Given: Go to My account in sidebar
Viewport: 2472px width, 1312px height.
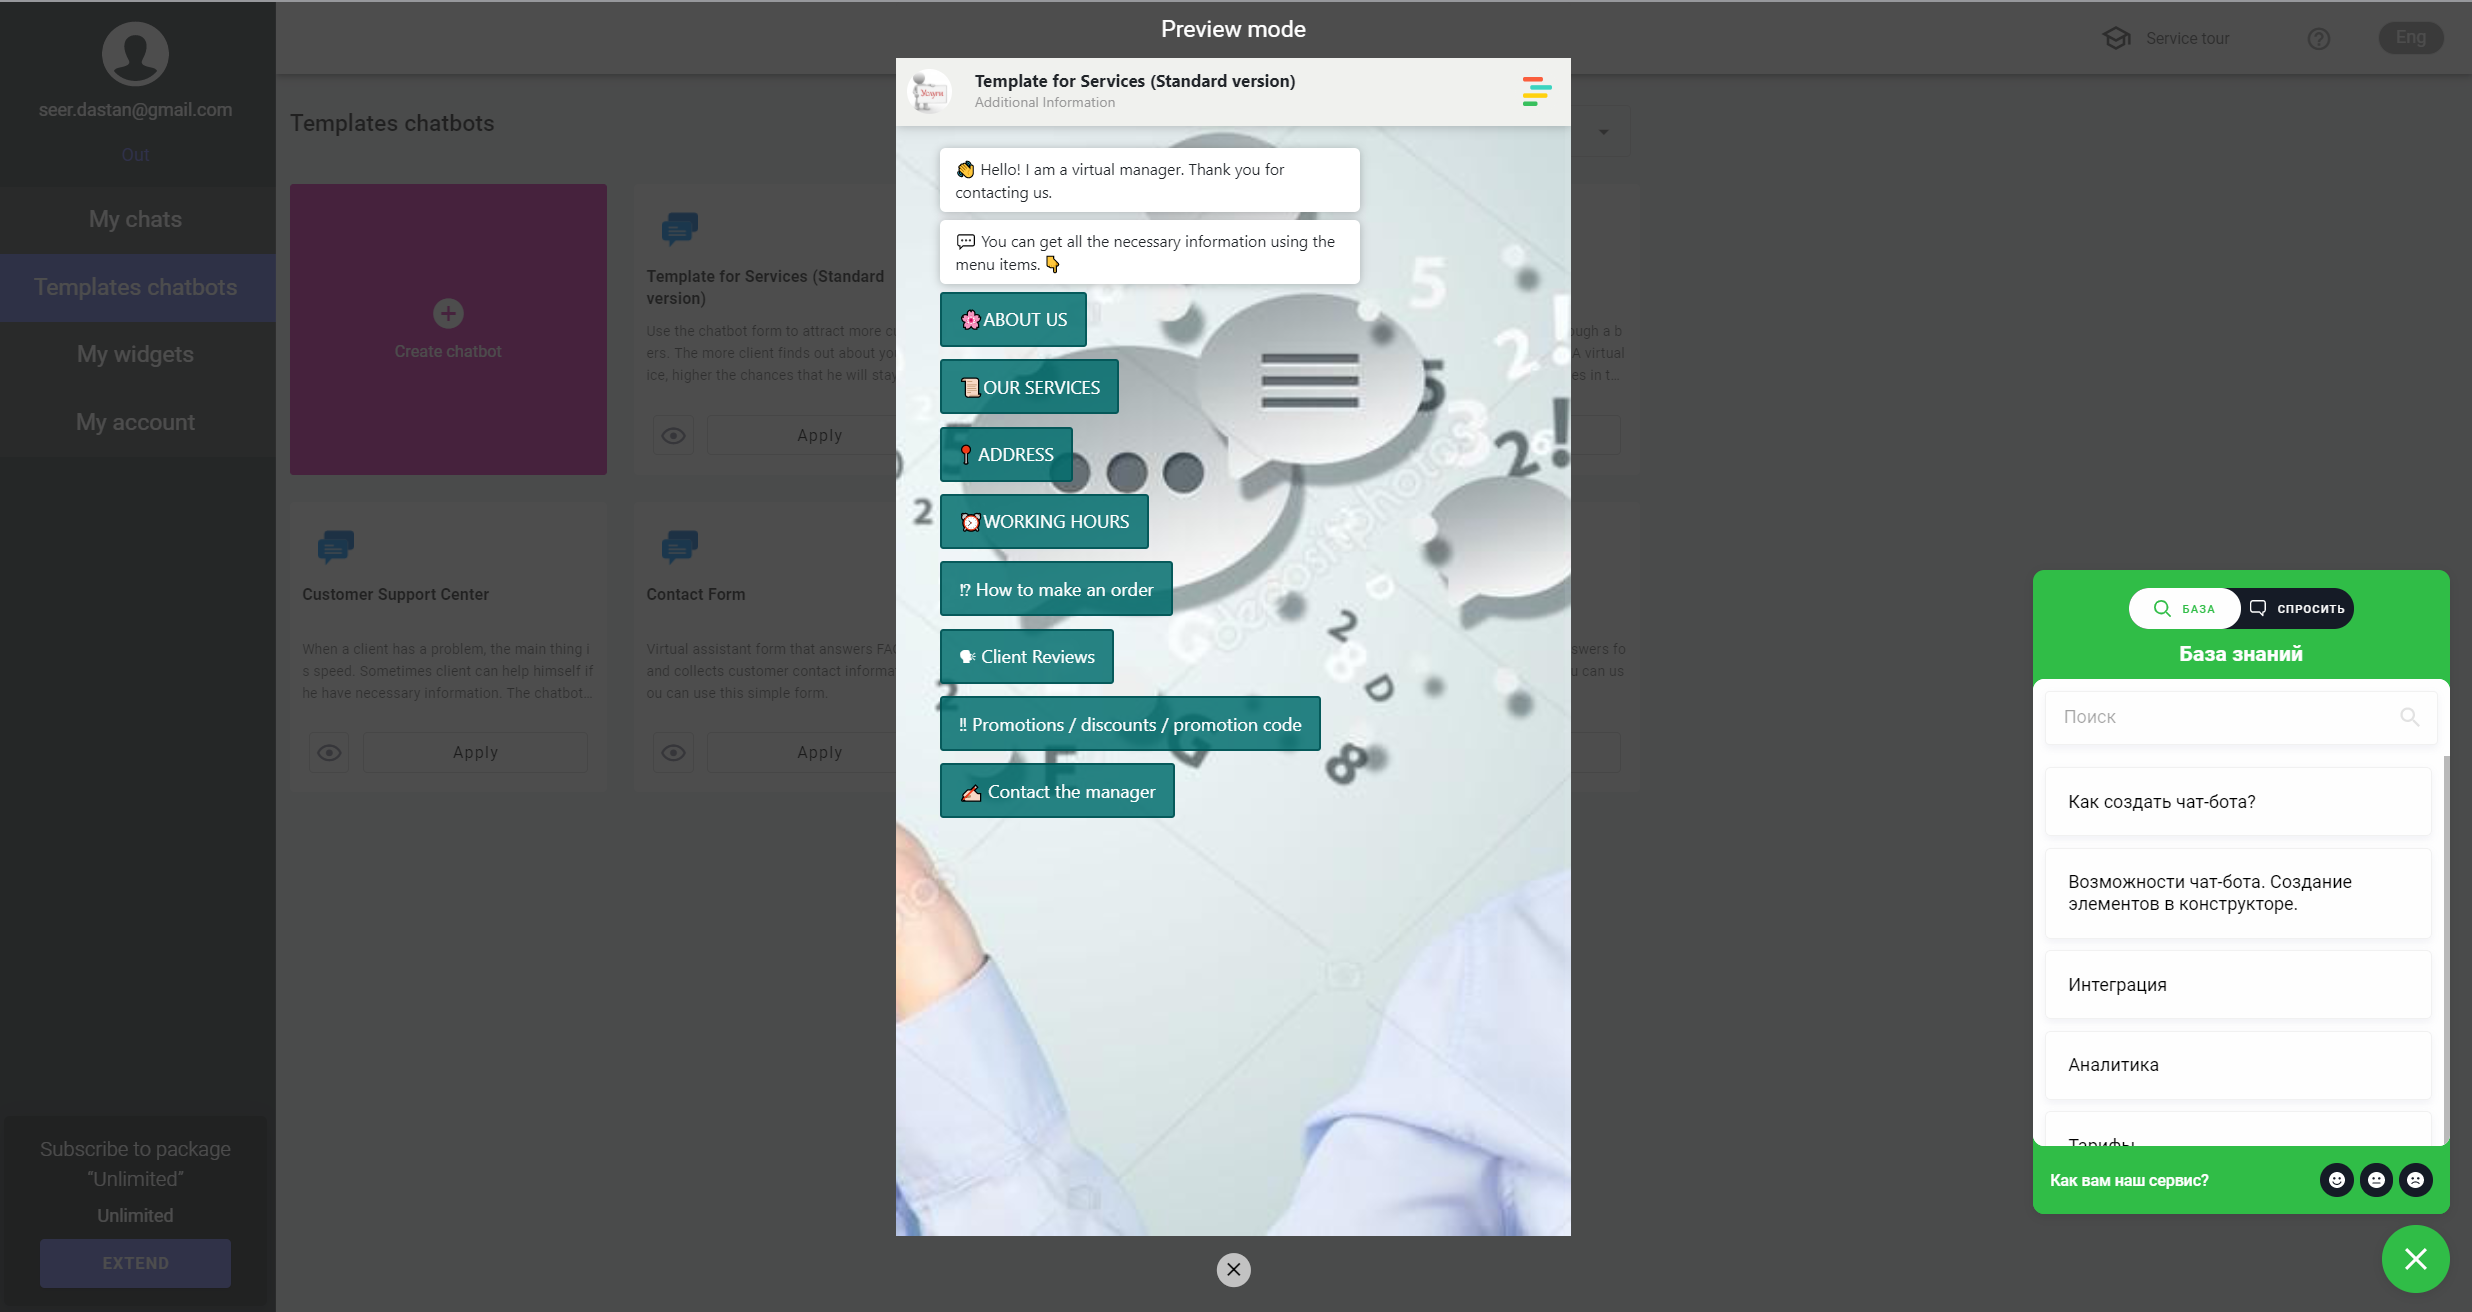Looking at the screenshot, I should tap(136, 422).
